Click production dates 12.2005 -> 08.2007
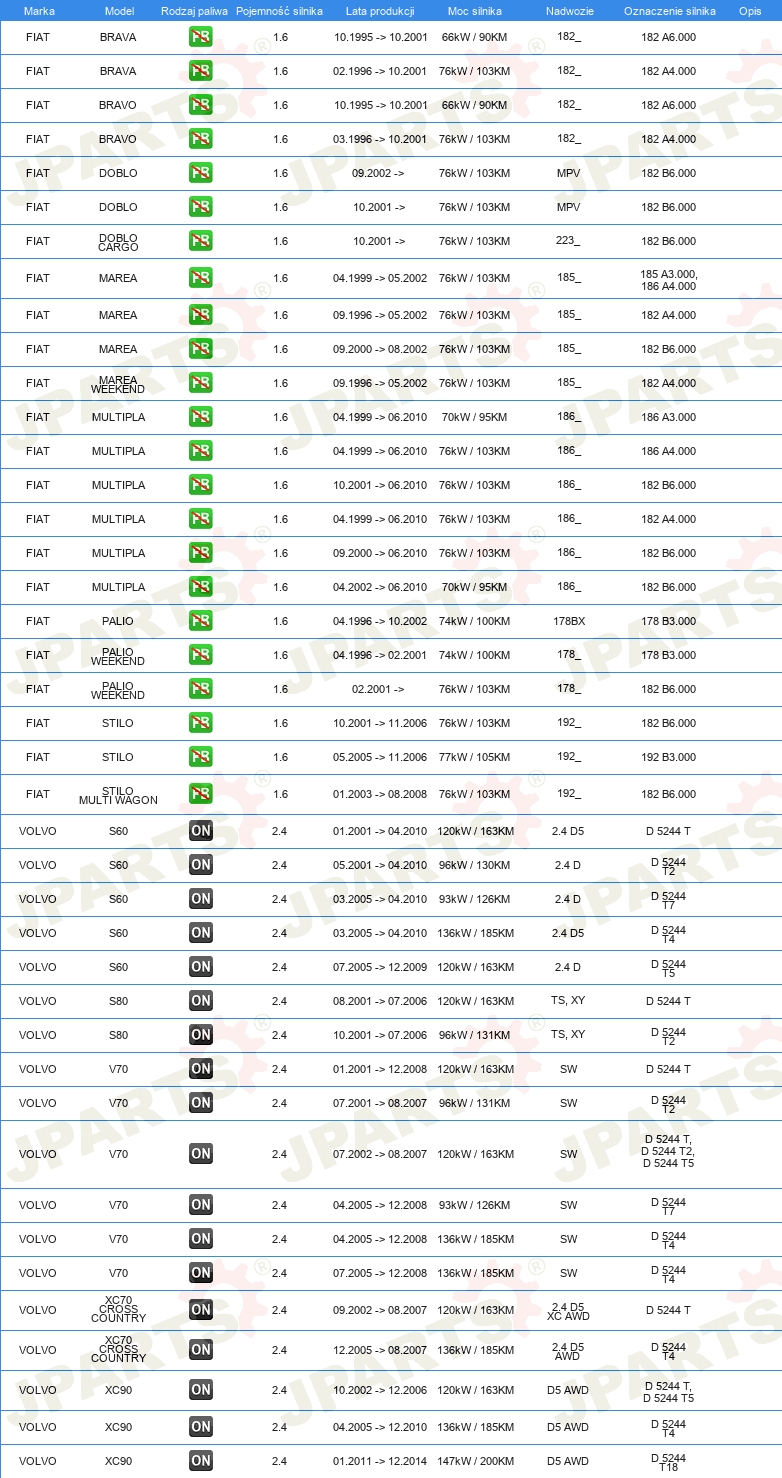Viewport: 782px width, 1478px height. point(380,1350)
